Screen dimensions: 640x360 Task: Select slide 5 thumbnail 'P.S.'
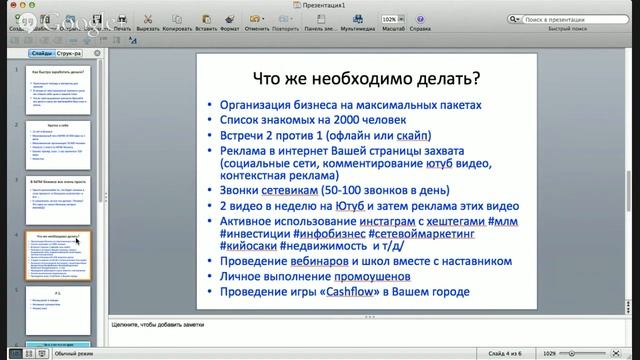click(x=58, y=311)
